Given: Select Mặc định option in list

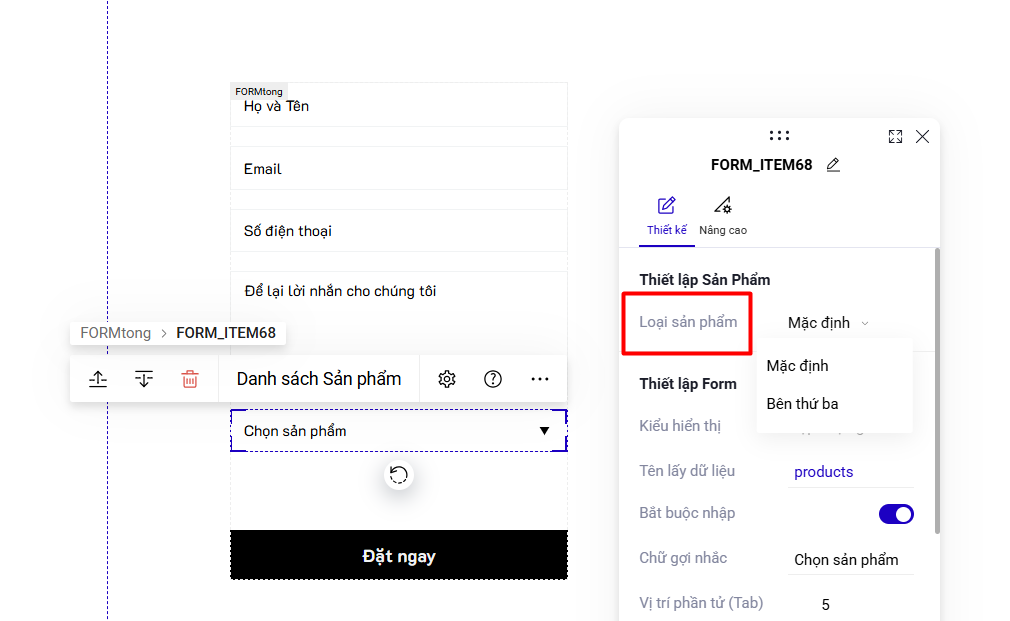Looking at the screenshot, I should pos(797,366).
